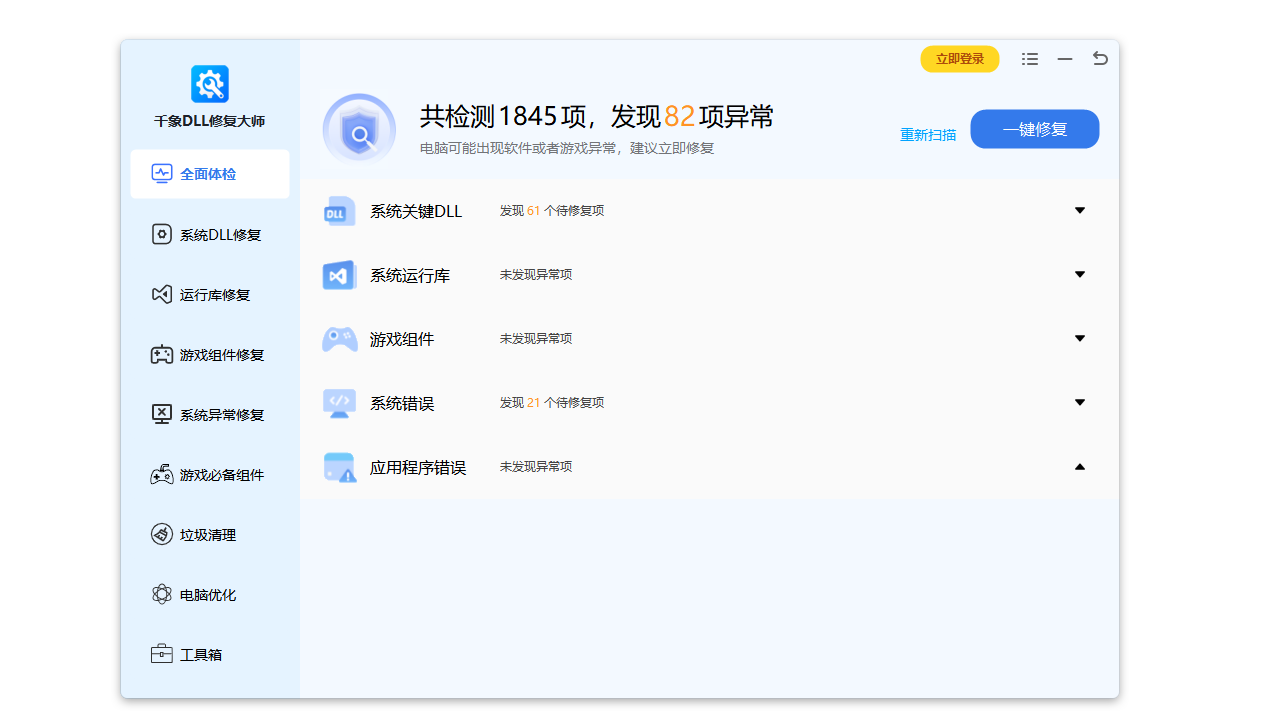This screenshot has height=720, width=1280.
Task: Click the 立即登录 login button
Action: point(959,59)
